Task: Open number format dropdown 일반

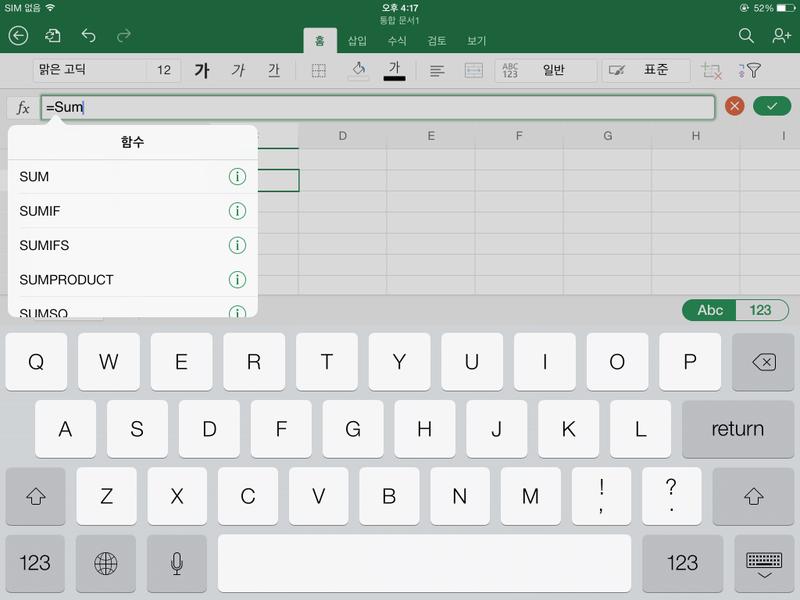Action: [558, 71]
